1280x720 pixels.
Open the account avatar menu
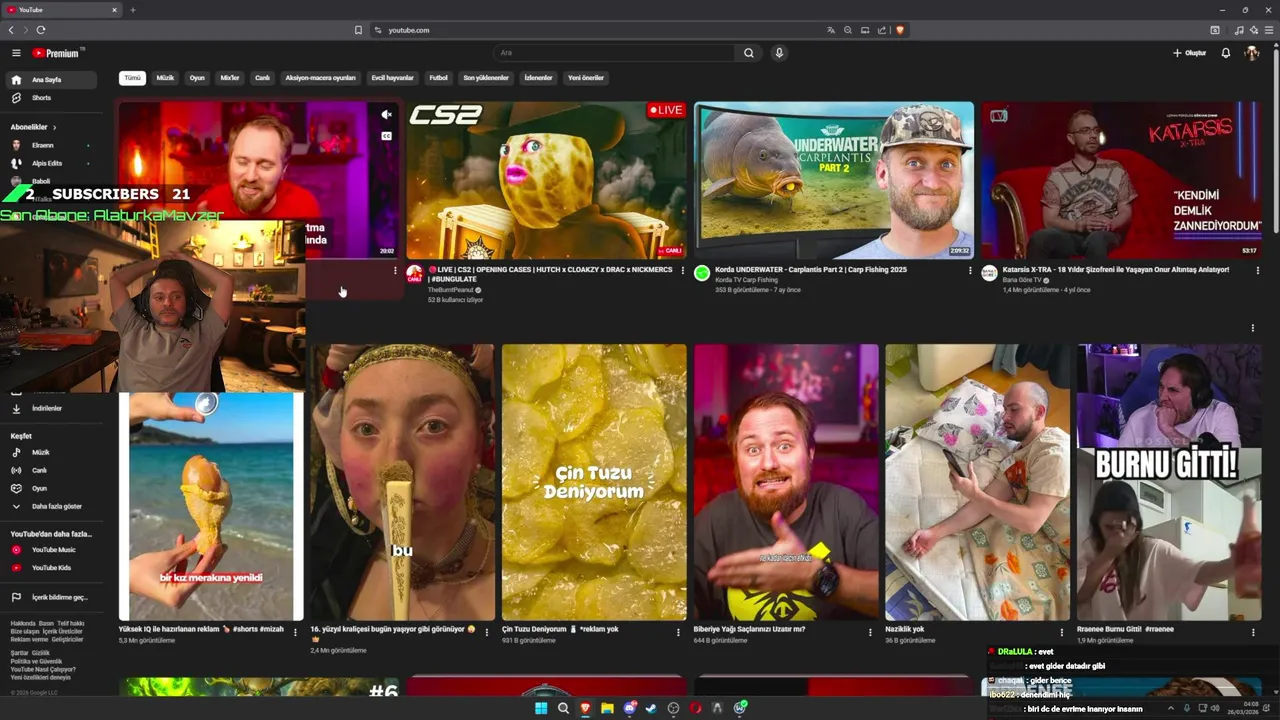pos(1251,53)
